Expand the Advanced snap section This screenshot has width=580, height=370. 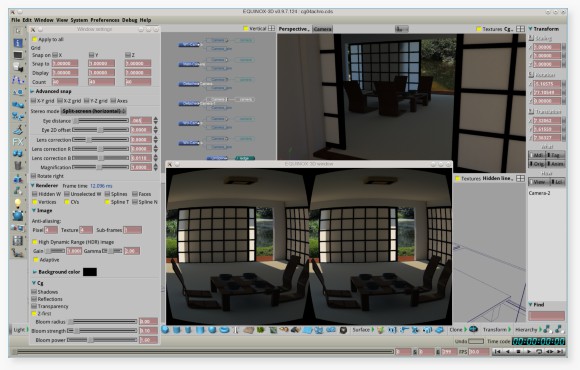tap(32, 91)
